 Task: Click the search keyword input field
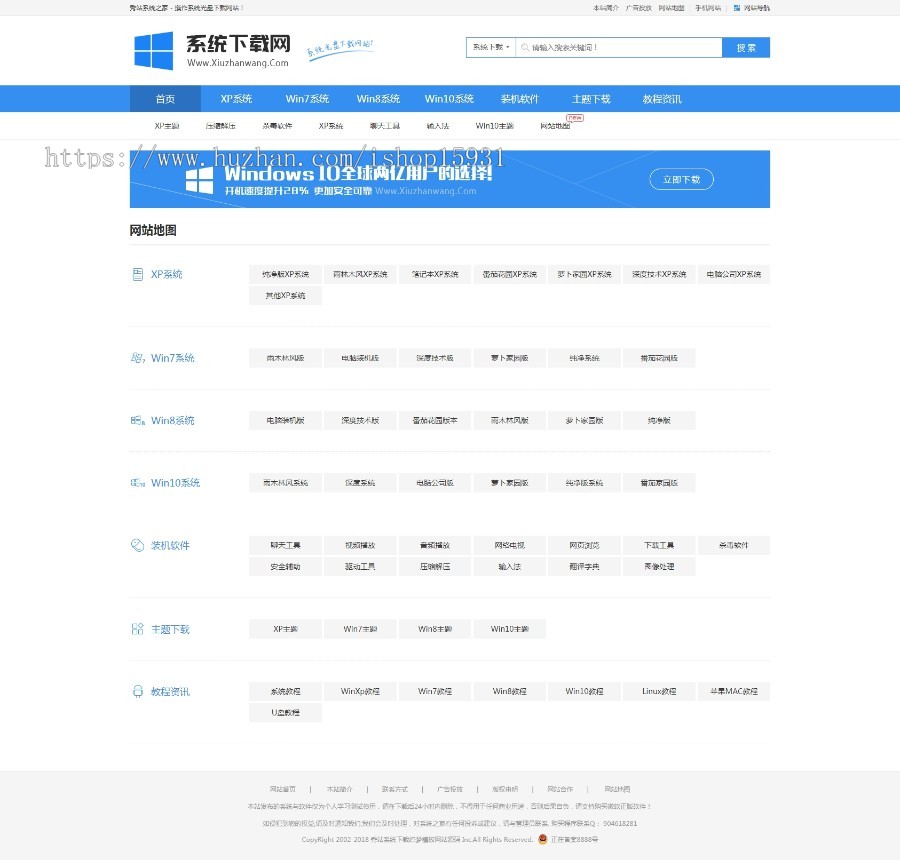pos(619,48)
